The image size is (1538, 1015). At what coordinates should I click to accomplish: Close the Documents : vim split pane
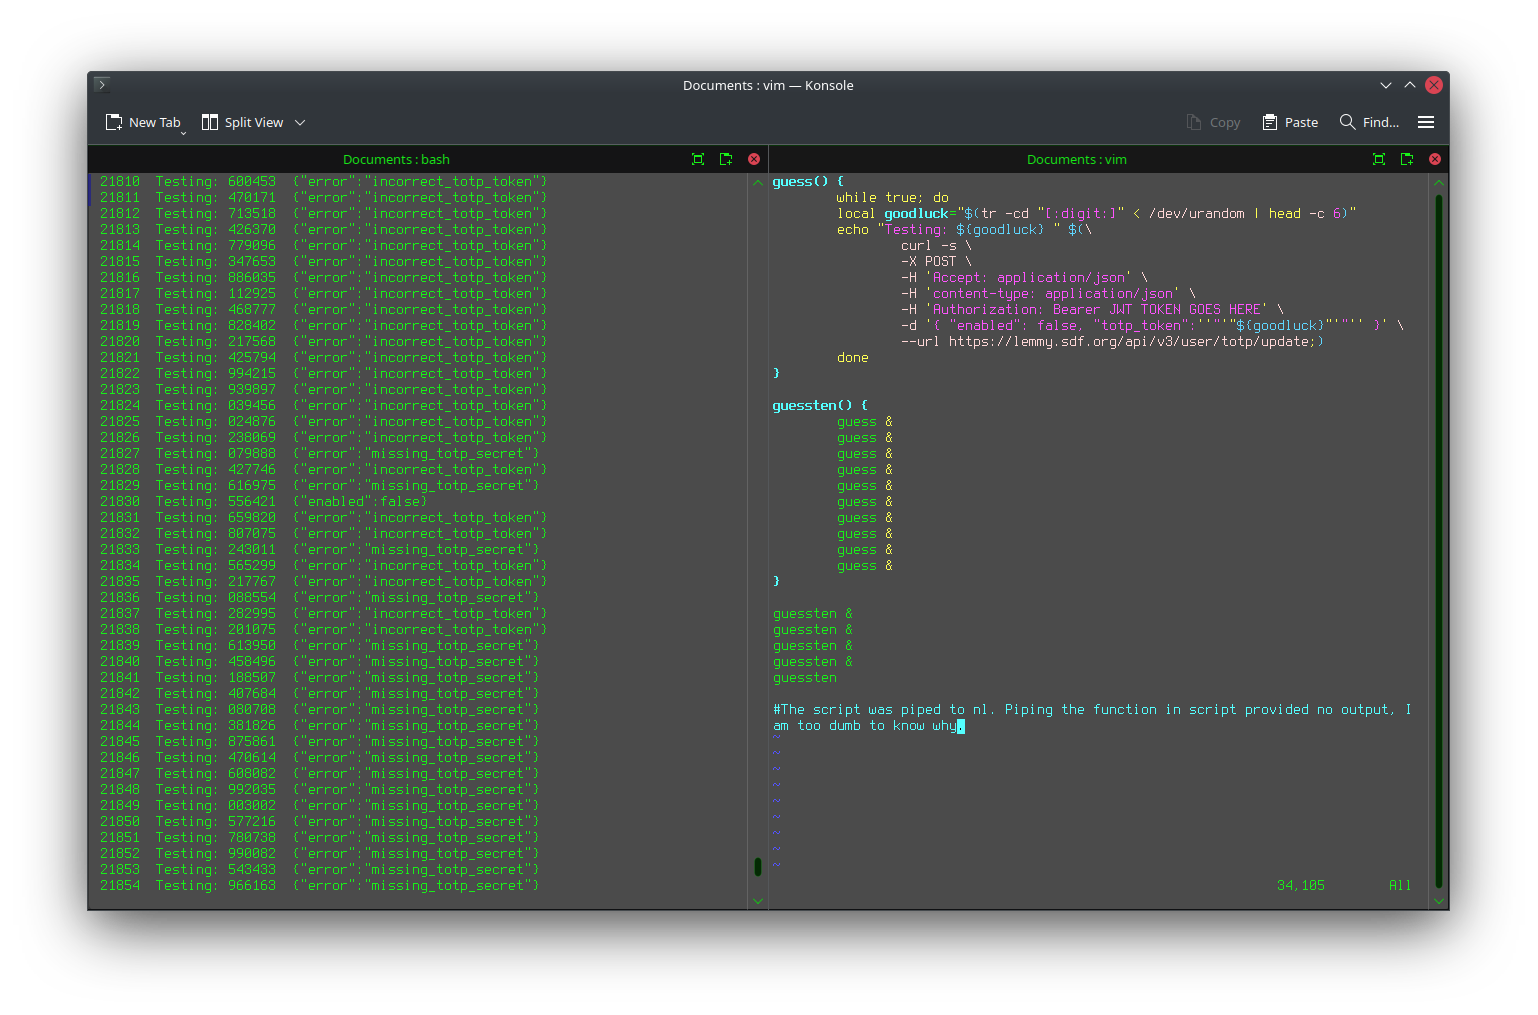point(1435,159)
